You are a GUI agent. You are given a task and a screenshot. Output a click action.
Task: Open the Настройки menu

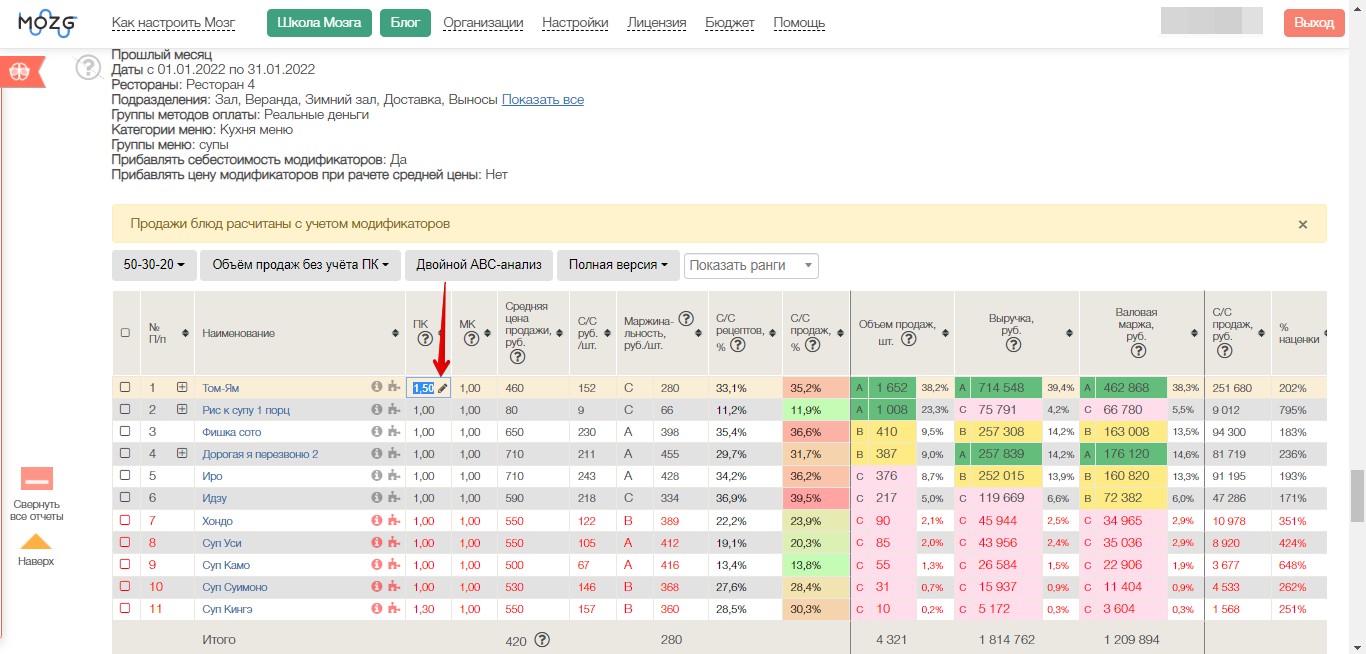coord(575,23)
